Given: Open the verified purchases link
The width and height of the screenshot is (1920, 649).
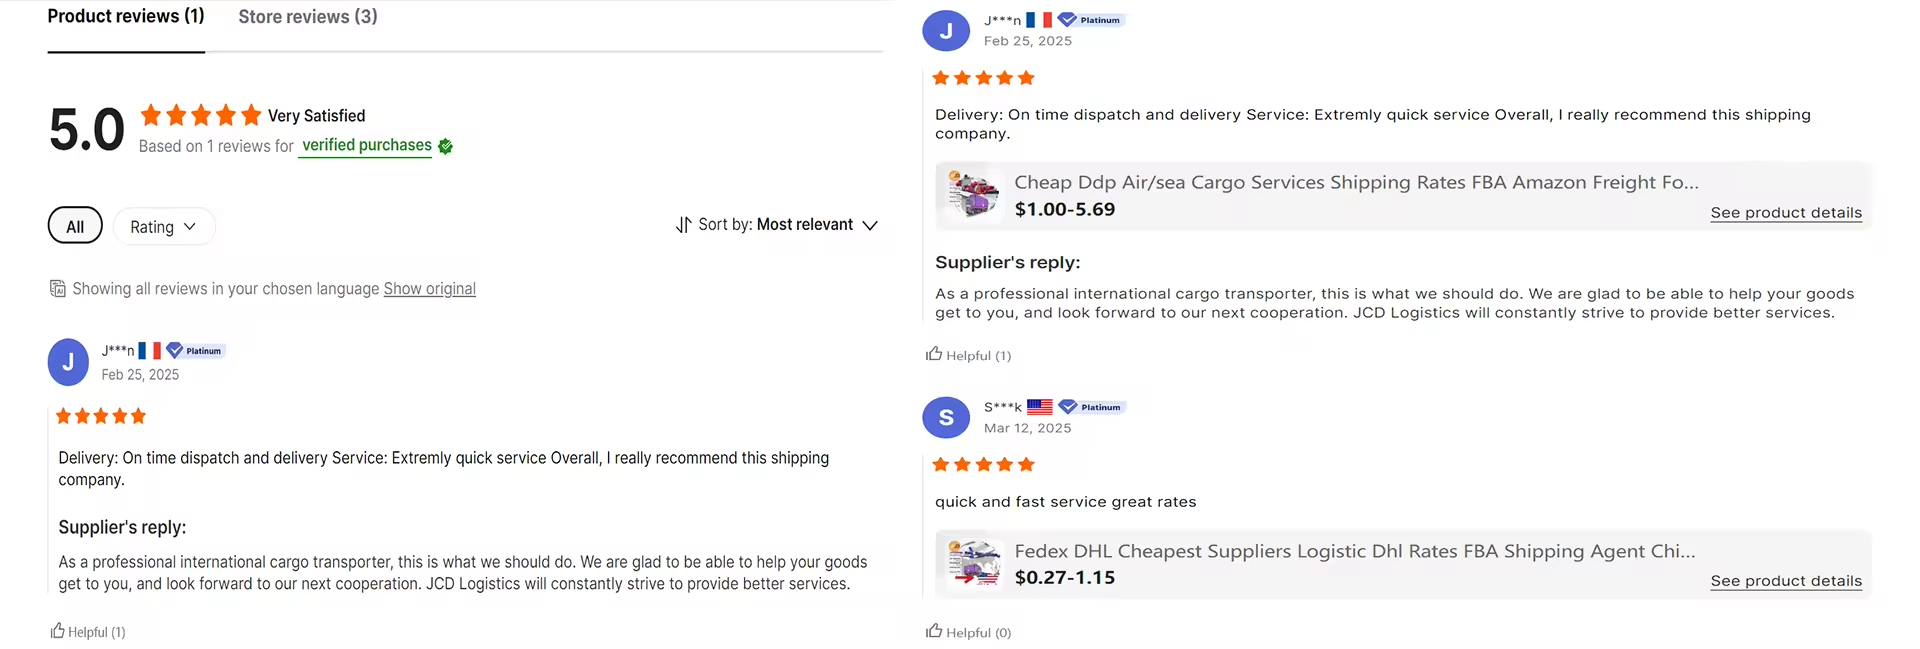Looking at the screenshot, I should [367, 146].
